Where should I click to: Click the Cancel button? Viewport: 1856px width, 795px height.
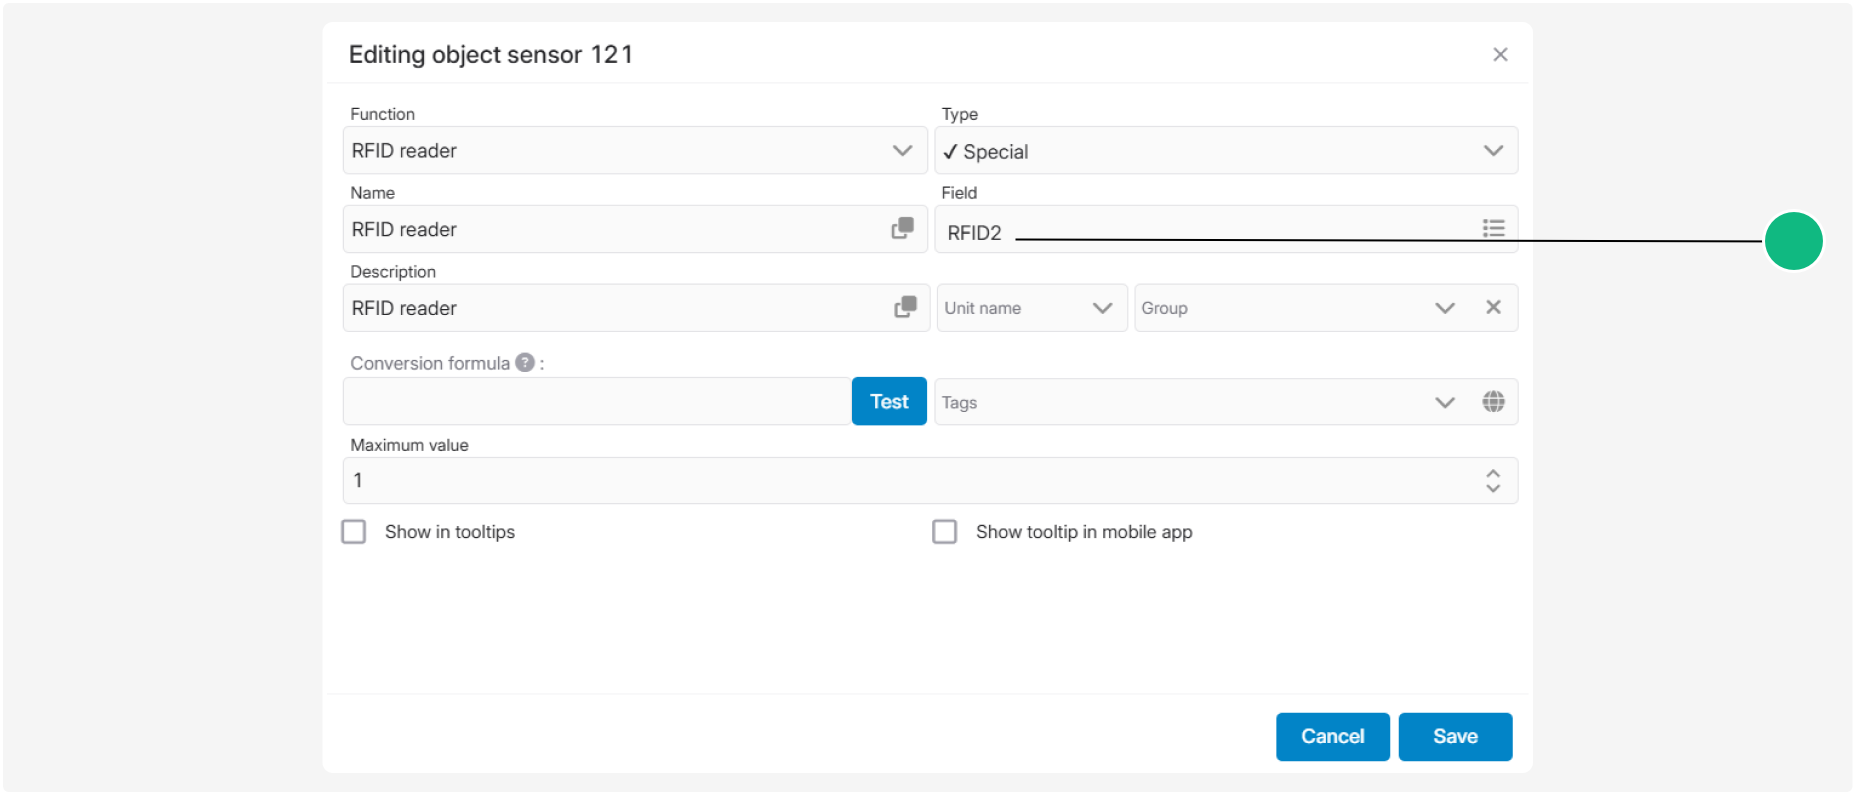click(1333, 737)
